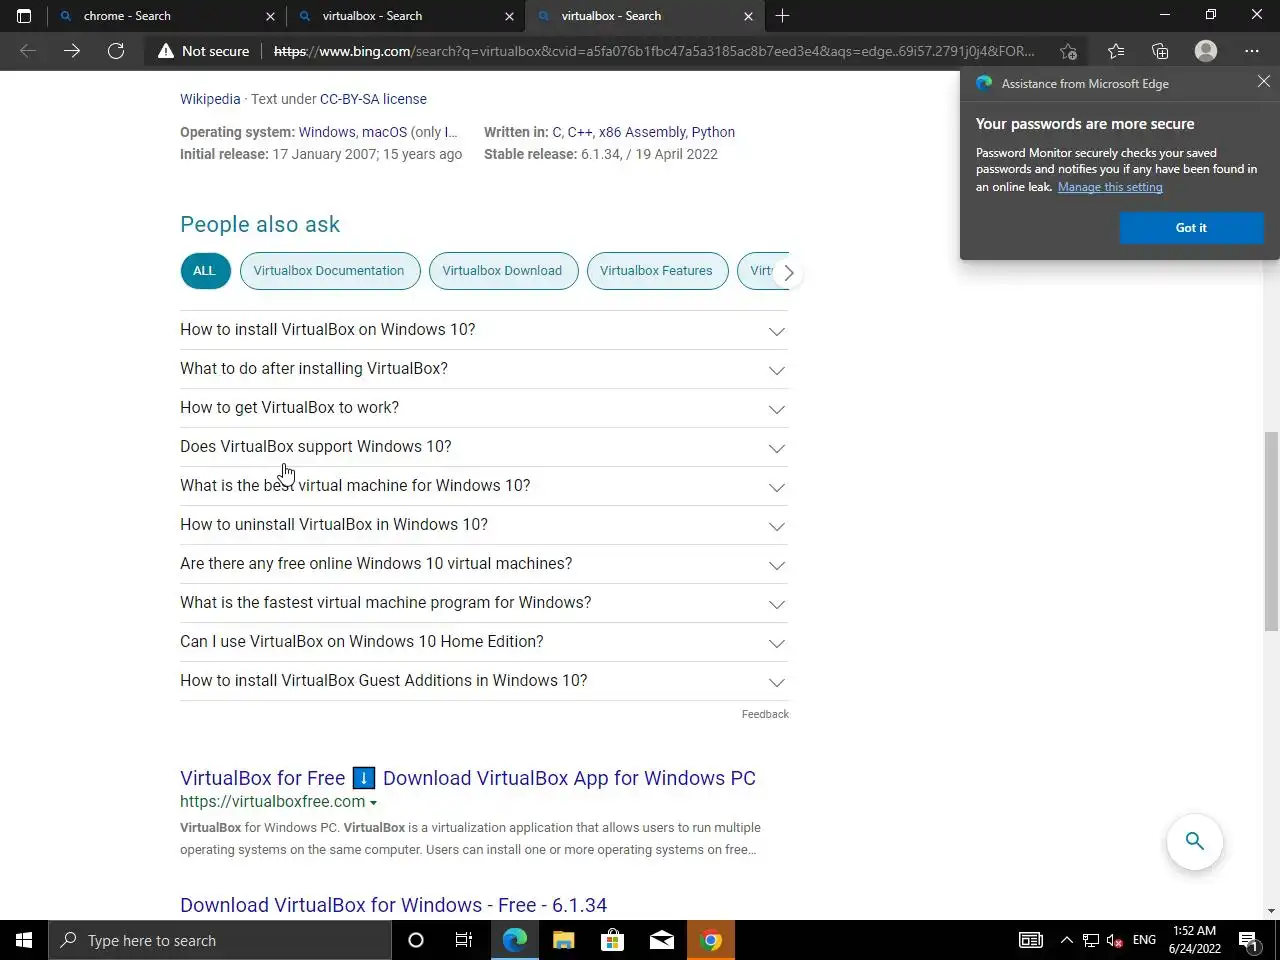
Task: Open Edge settings and more menu
Action: 1252,51
